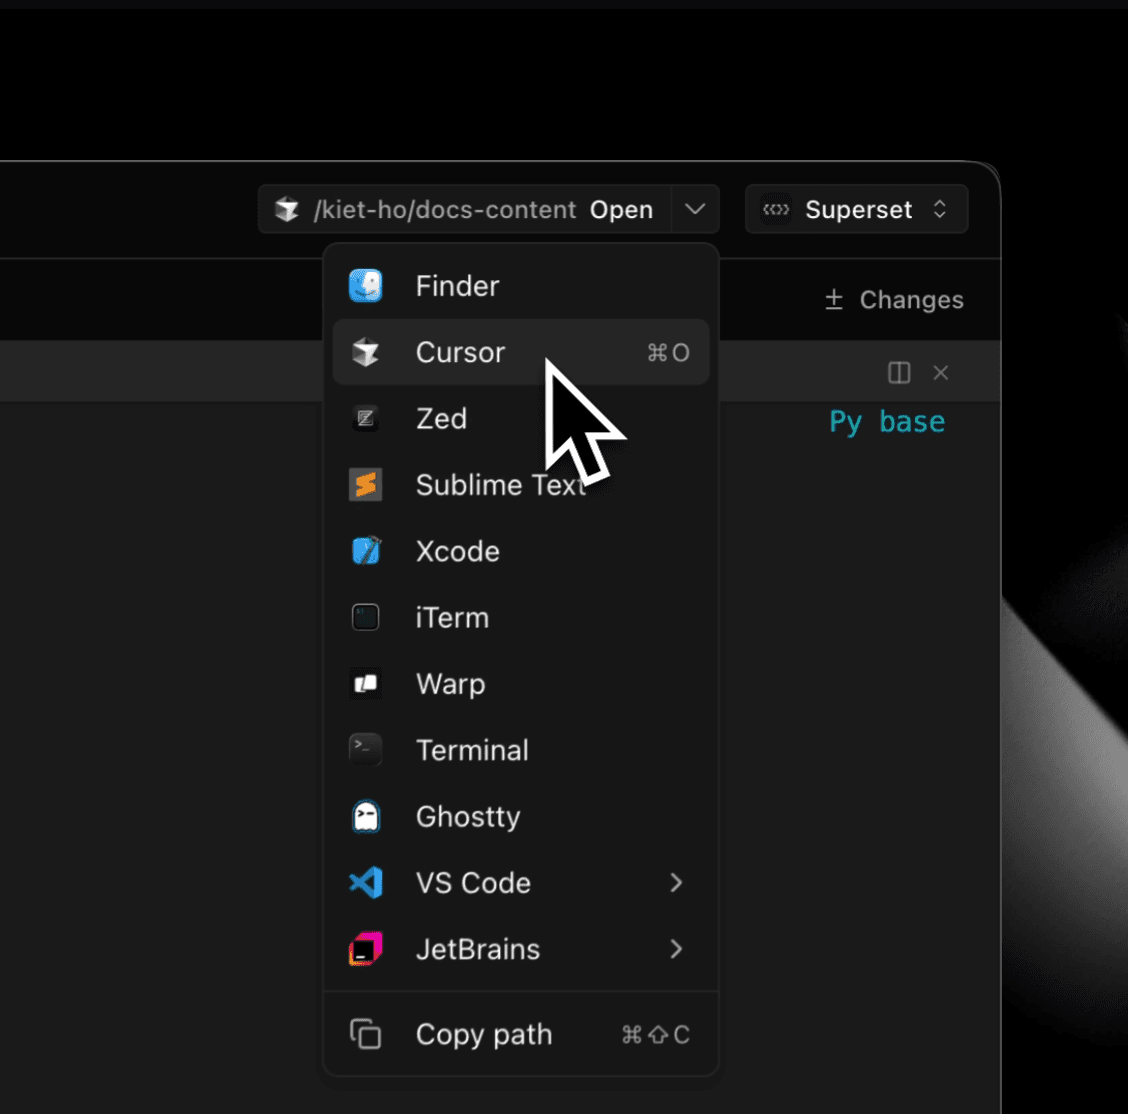Click the Superset workspace icon
This screenshot has width=1128, height=1114.
[776, 209]
